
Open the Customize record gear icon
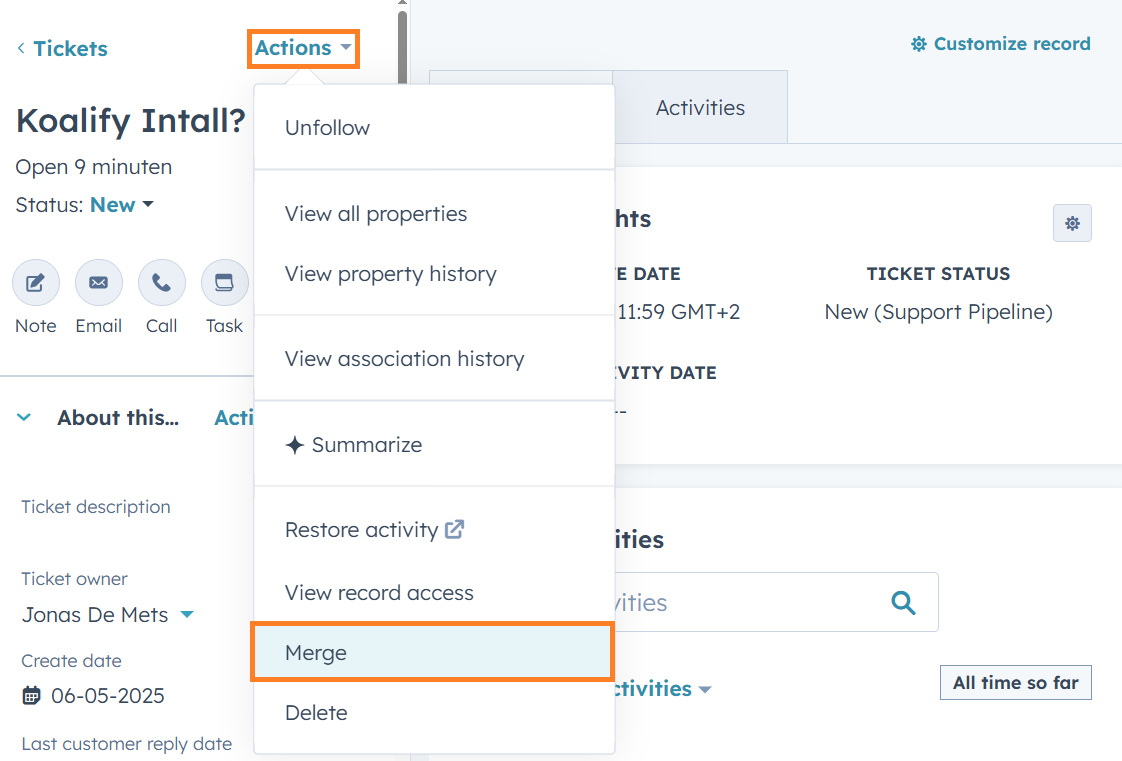[x=919, y=43]
